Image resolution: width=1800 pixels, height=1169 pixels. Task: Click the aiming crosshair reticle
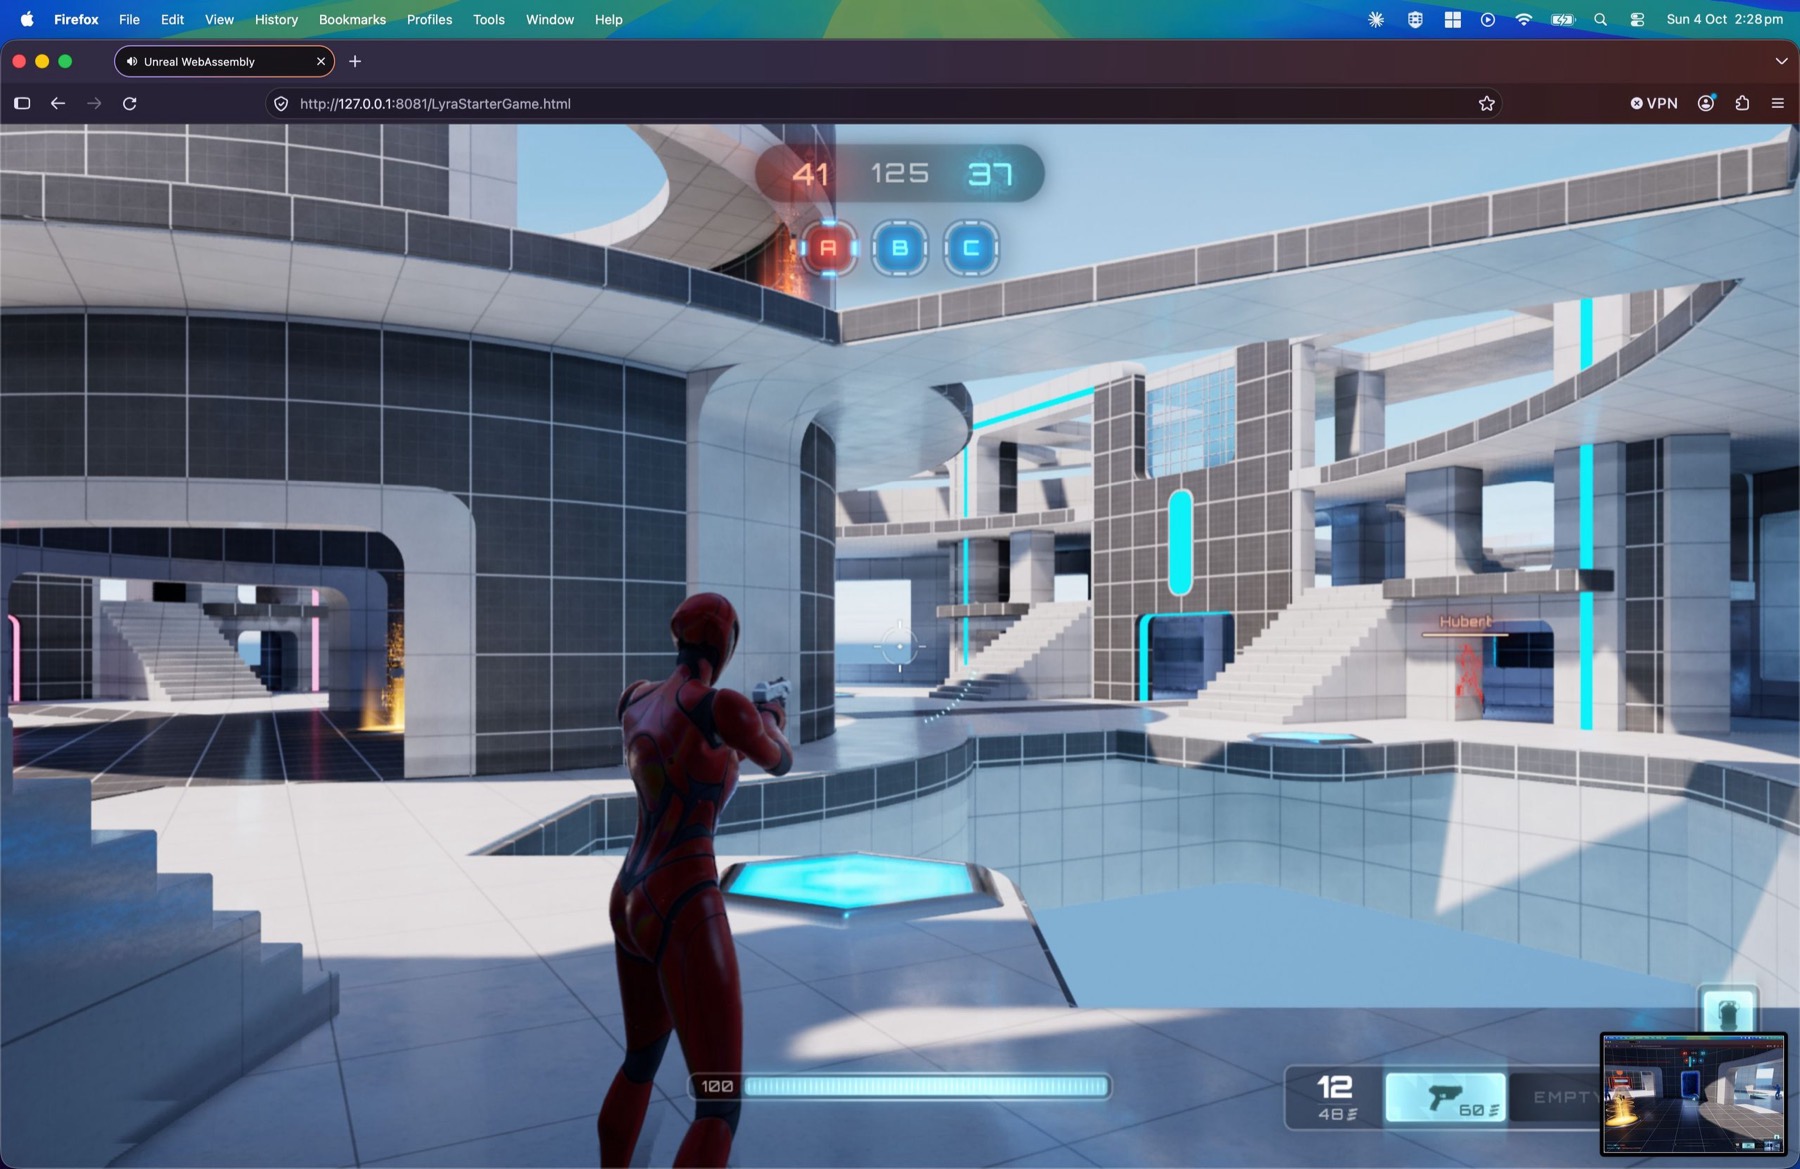point(900,646)
